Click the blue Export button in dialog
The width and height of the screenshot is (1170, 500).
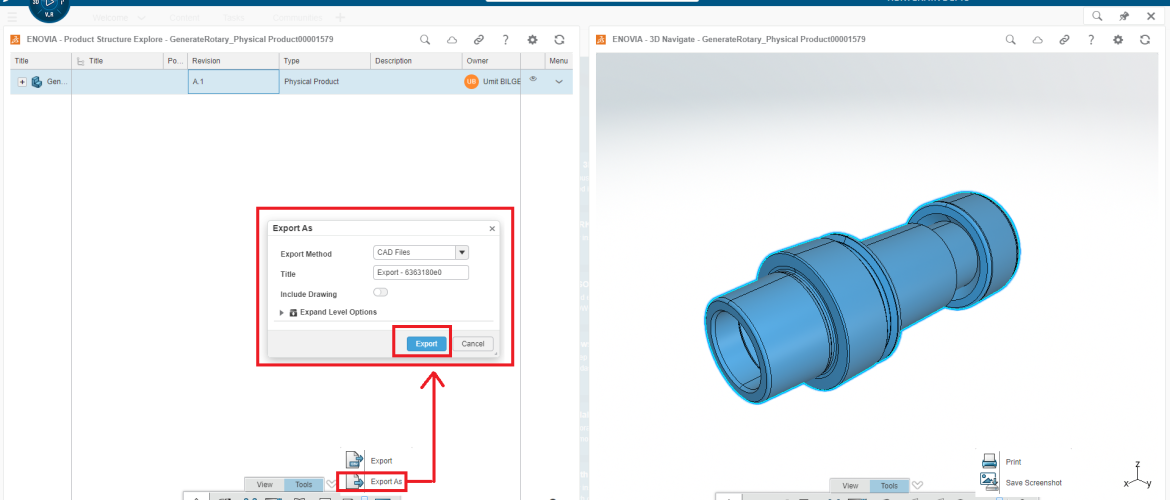click(426, 343)
